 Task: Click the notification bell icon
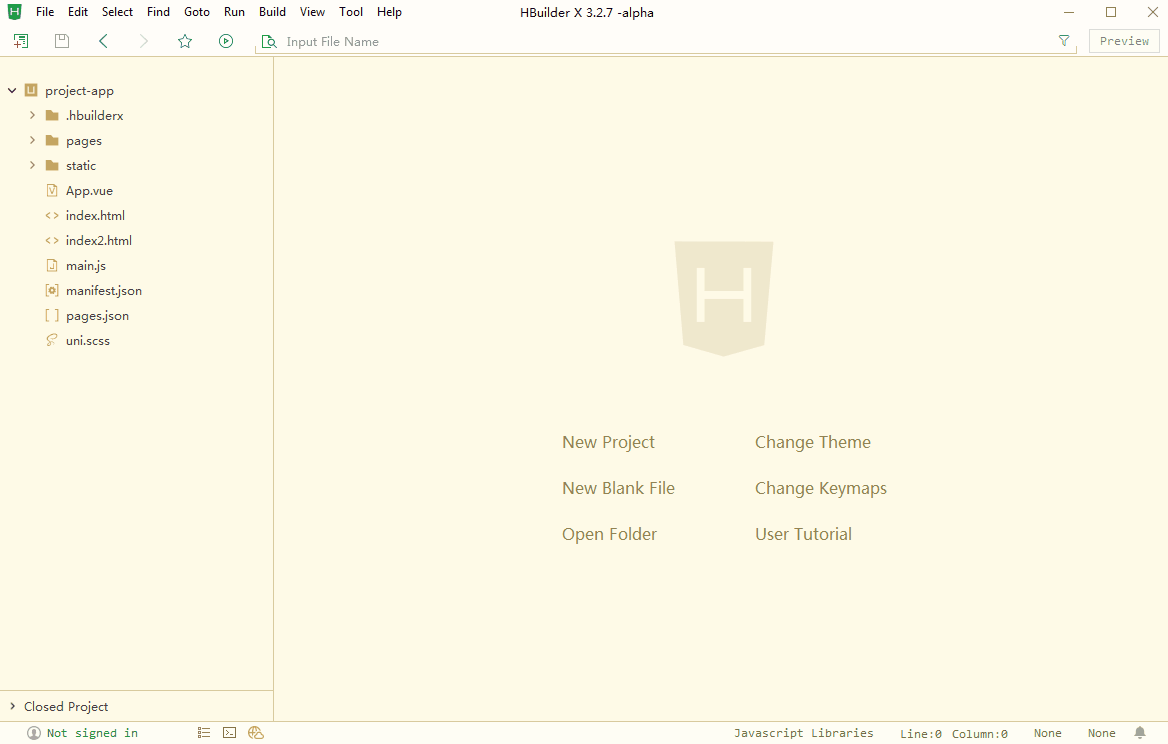1140,733
